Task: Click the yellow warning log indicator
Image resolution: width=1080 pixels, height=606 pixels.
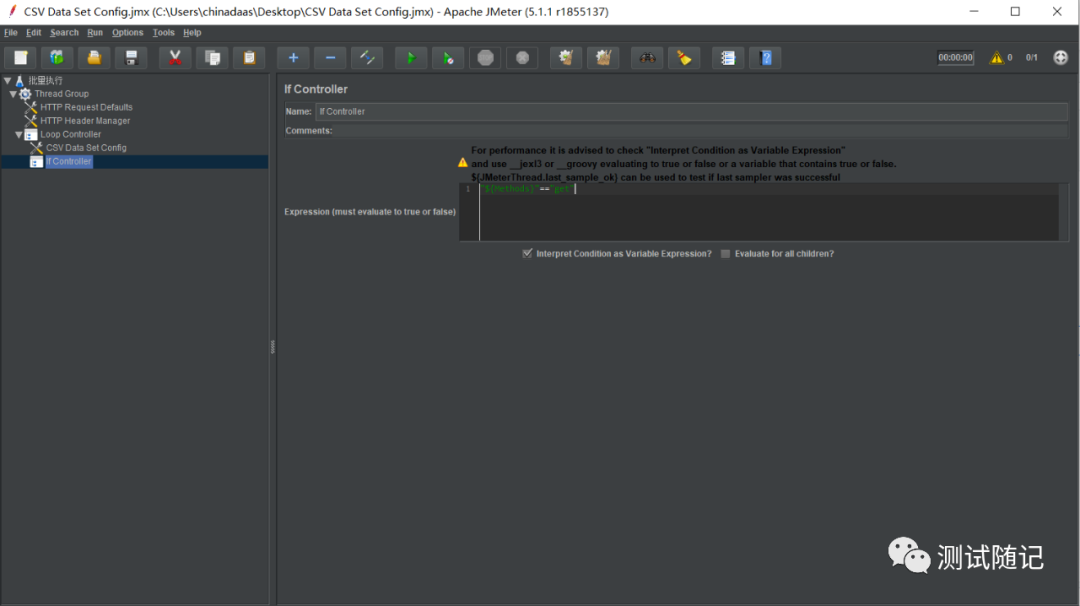Action: pyautogui.click(x=997, y=58)
